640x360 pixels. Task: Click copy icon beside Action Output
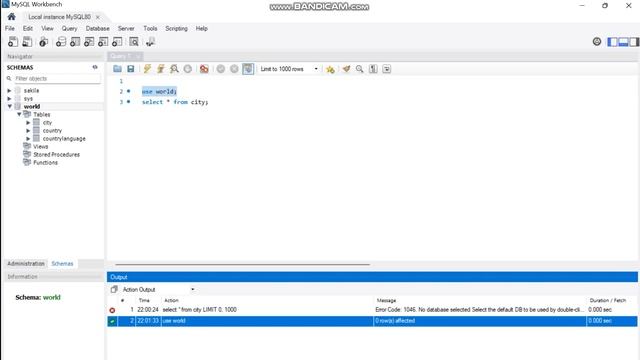(114, 289)
